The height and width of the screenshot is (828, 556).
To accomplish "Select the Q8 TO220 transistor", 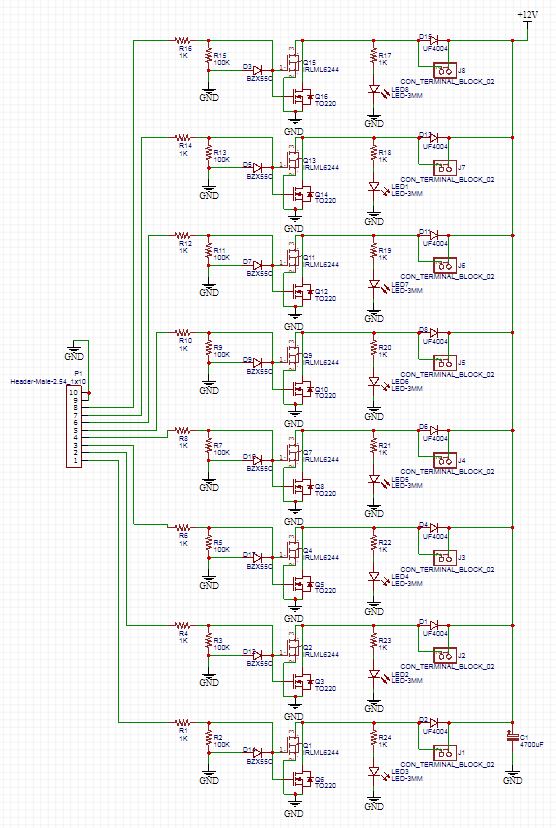I will point(301,486).
